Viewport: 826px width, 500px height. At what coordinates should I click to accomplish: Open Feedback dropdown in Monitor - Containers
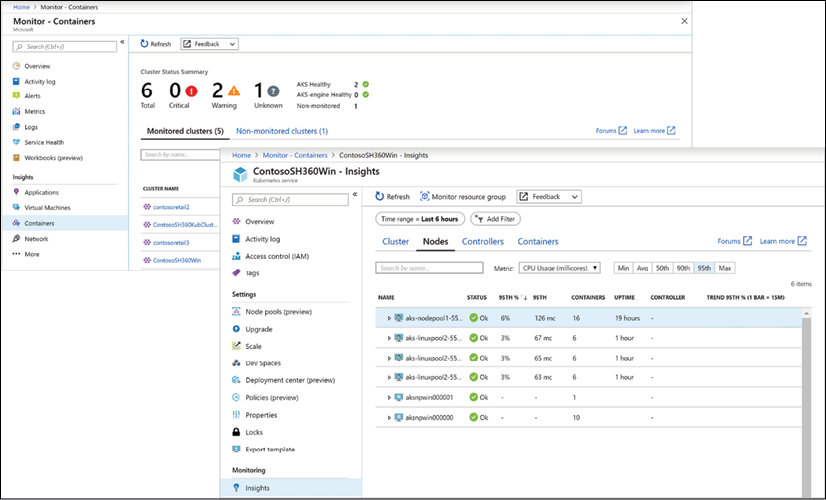click(210, 44)
